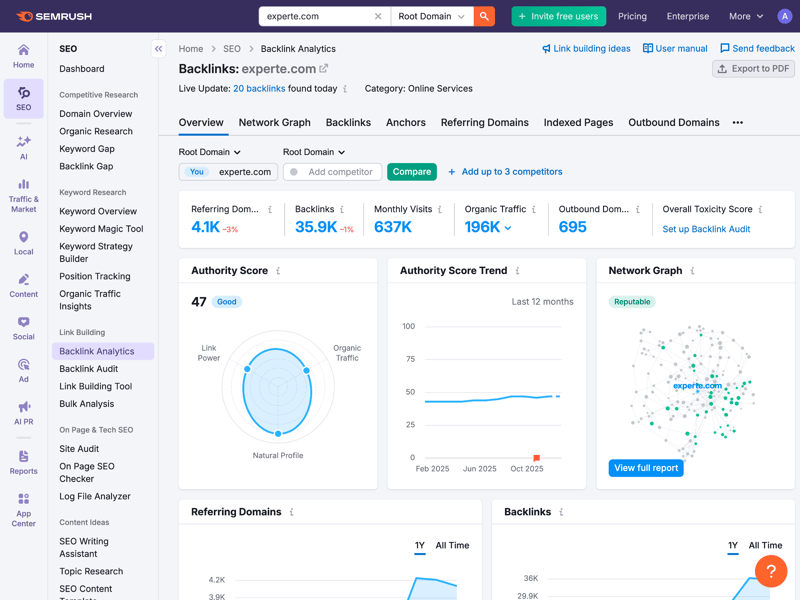Collapse the SEO sidebar panel
800x600 pixels.
[x=158, y=48]
